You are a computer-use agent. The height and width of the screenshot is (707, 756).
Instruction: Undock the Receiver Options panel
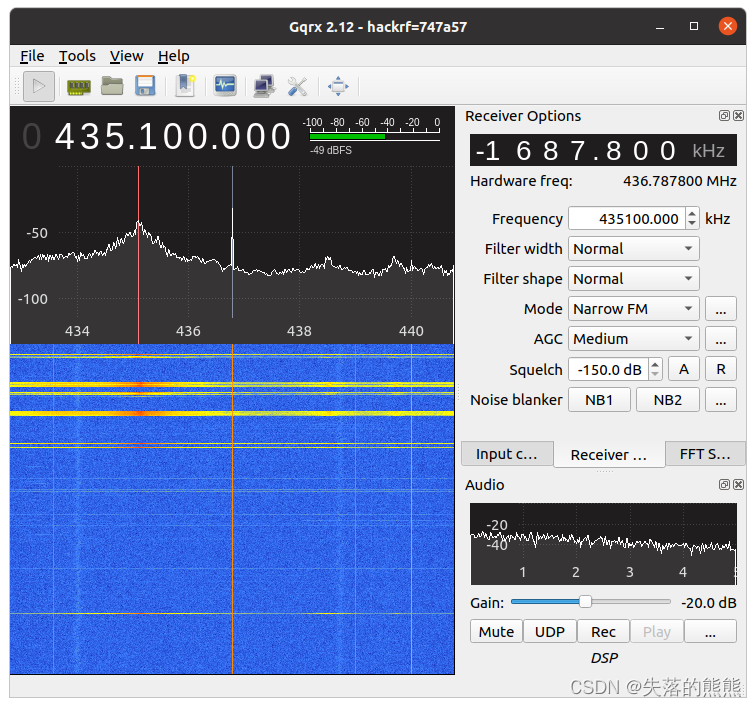click(x=724, y=116)
